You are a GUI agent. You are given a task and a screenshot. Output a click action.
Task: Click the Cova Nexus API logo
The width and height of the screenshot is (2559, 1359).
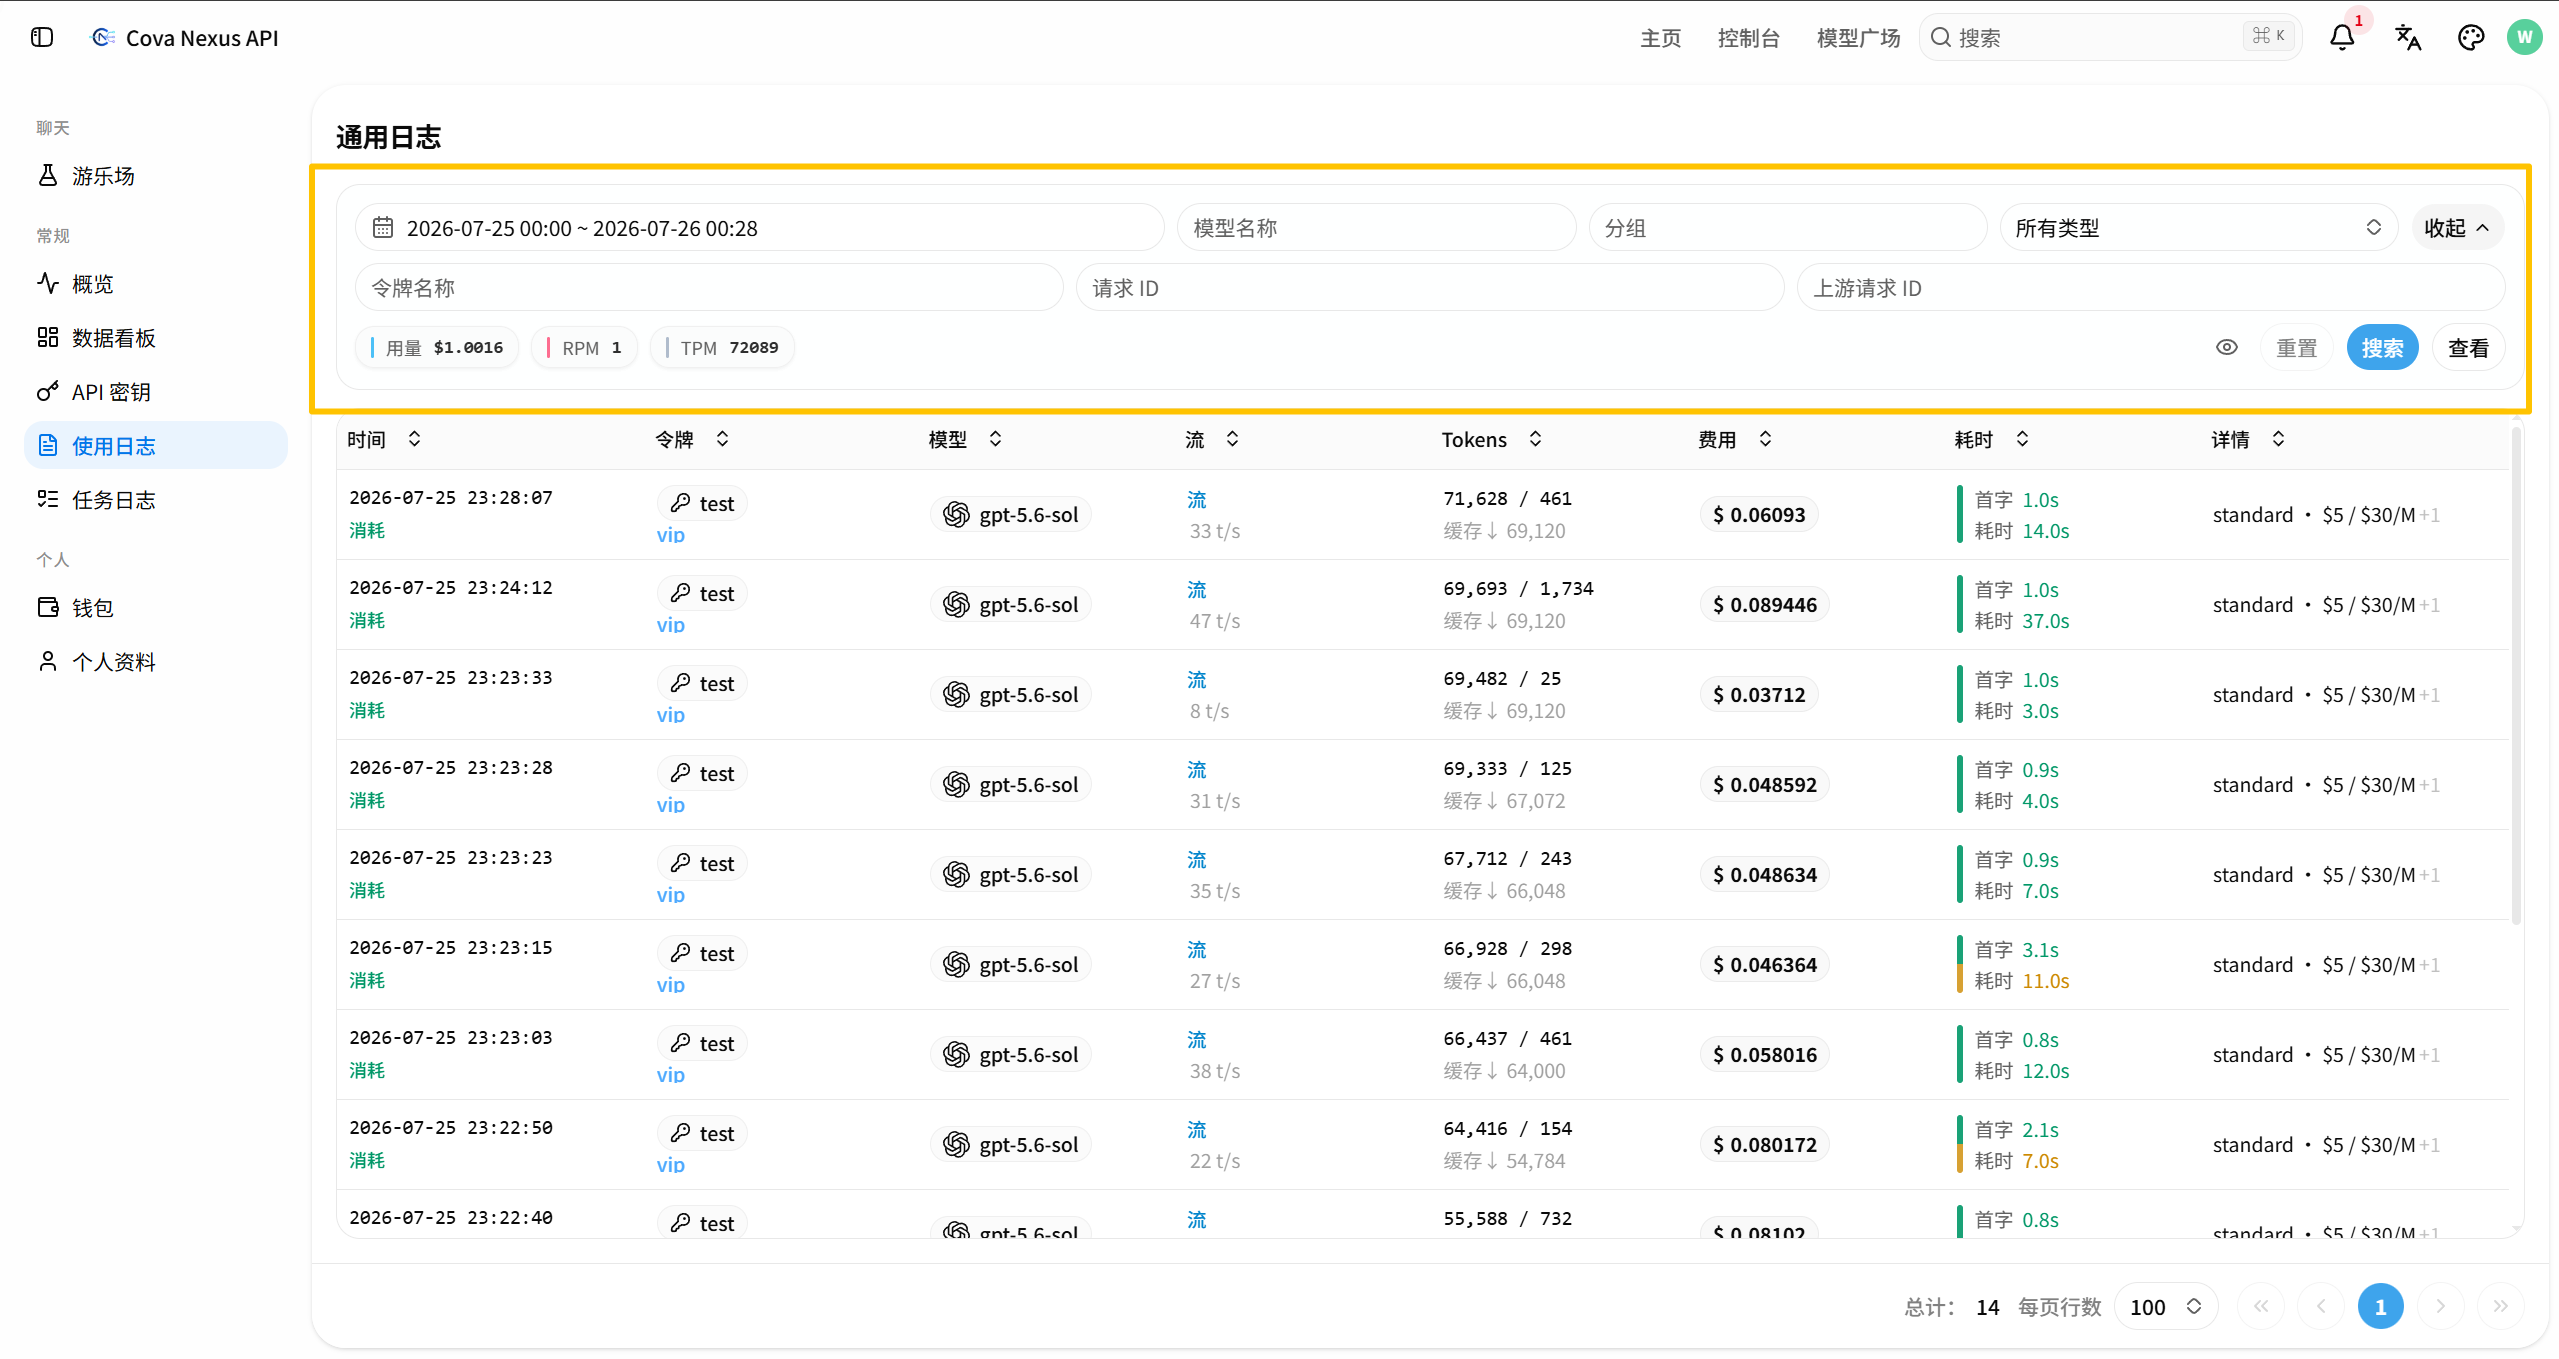tap(102, 37)
